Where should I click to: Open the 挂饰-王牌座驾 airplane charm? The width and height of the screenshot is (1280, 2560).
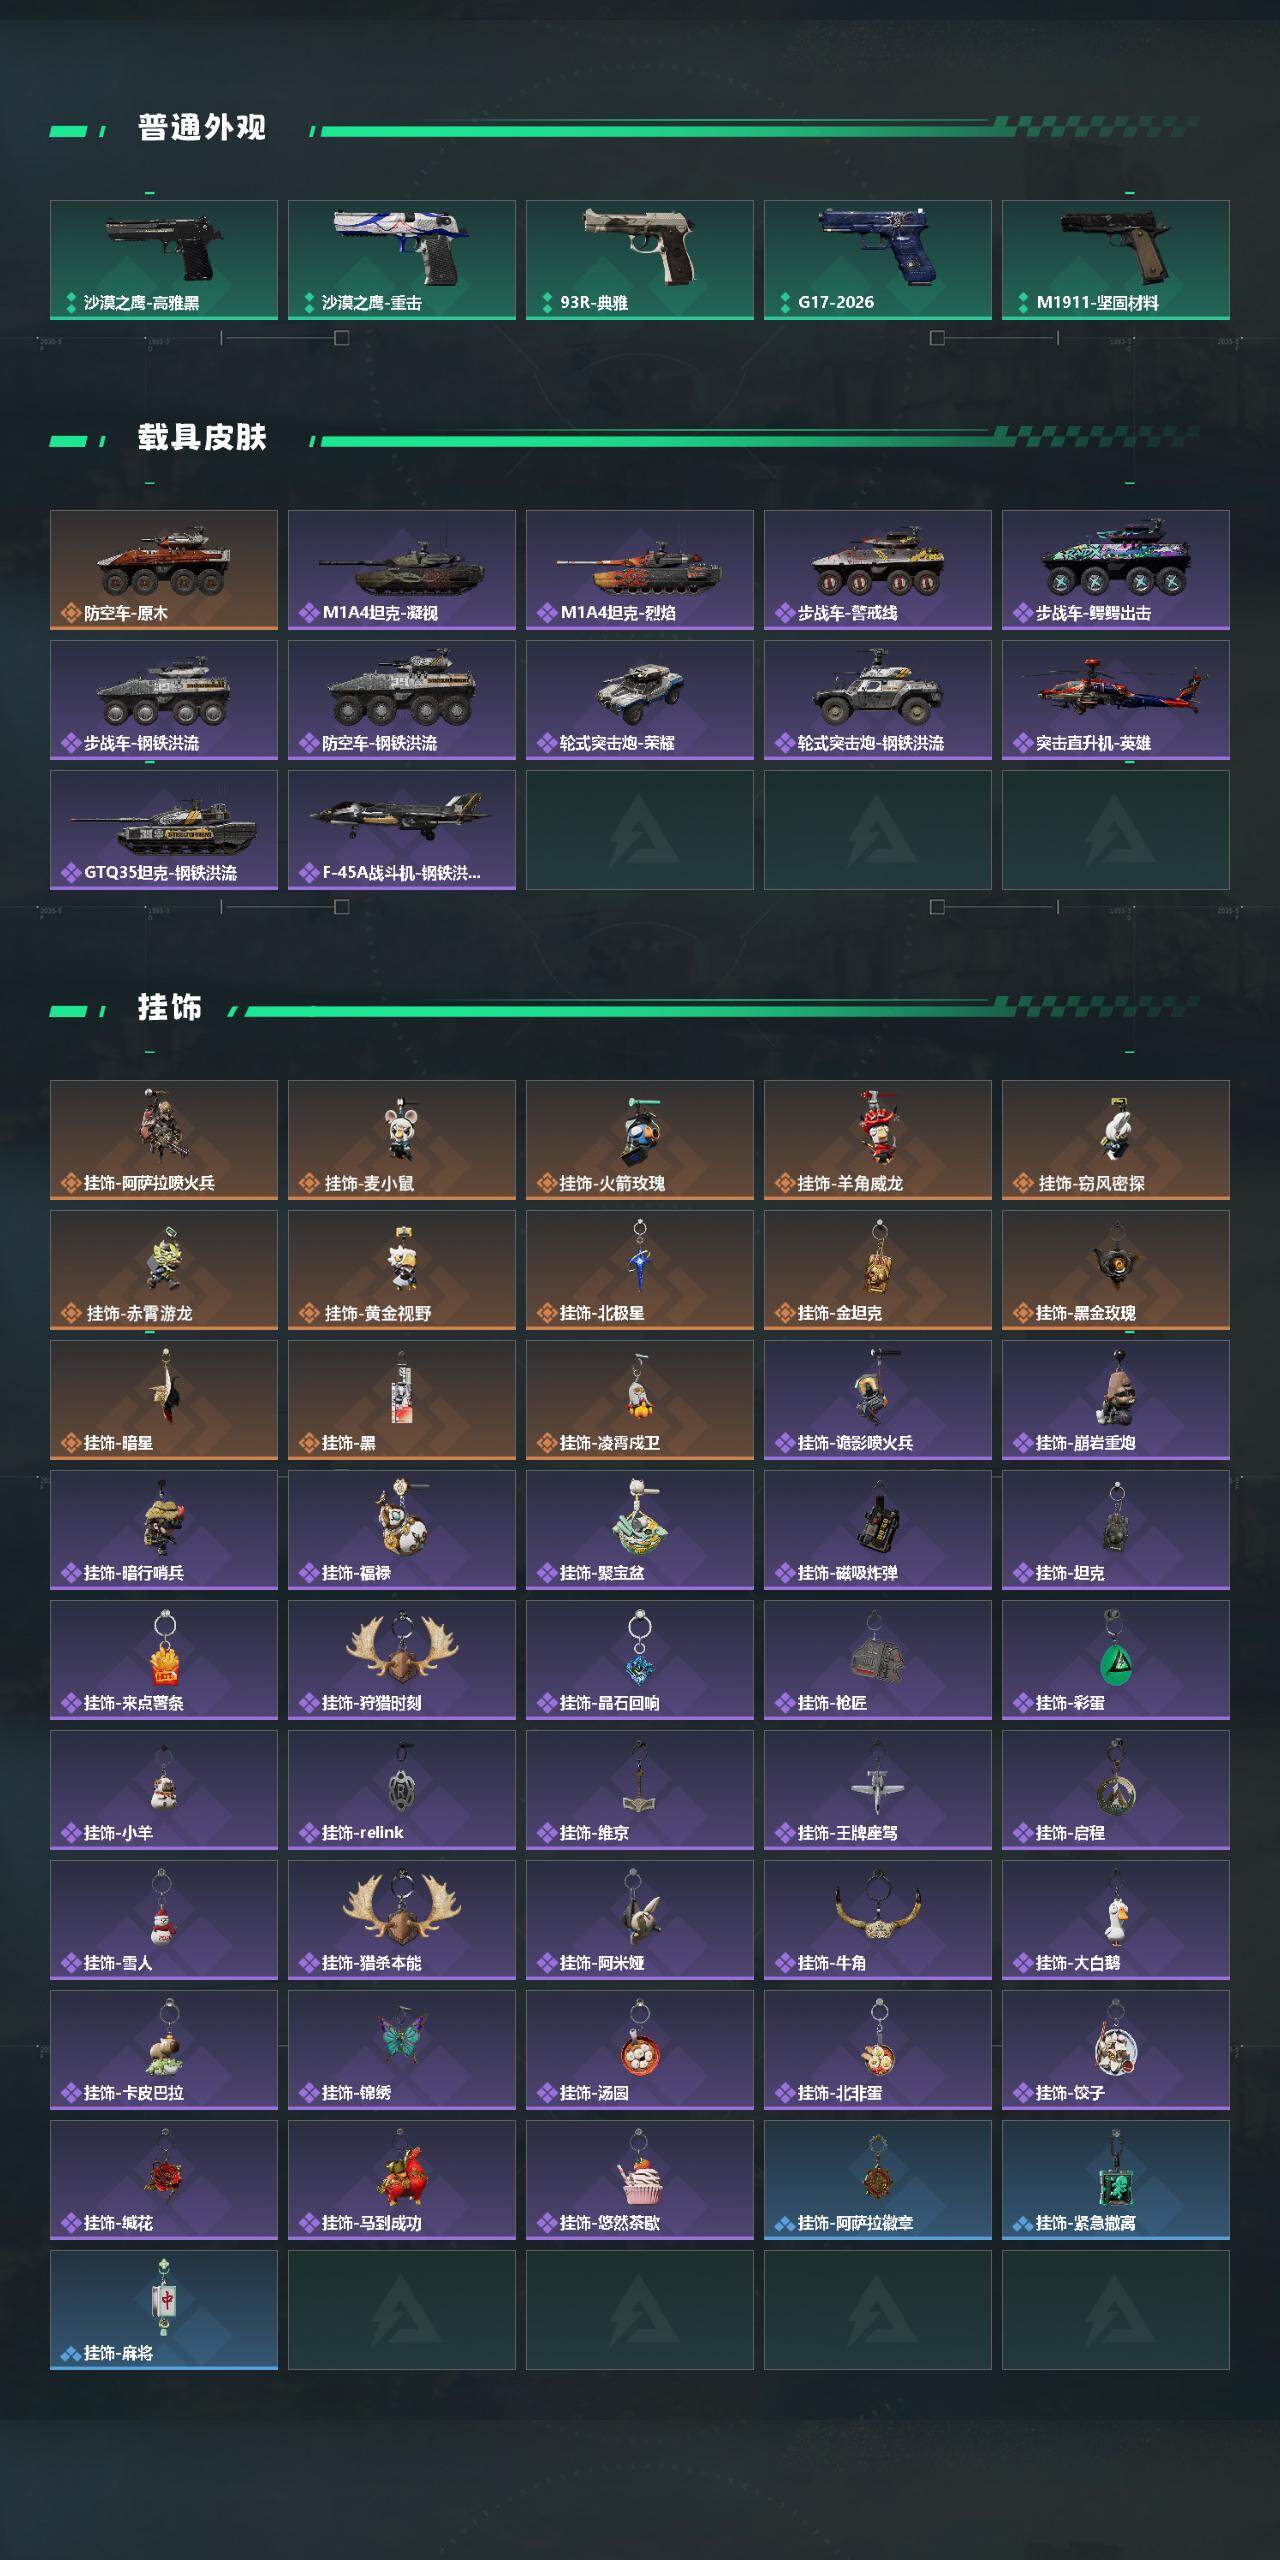878,1790
